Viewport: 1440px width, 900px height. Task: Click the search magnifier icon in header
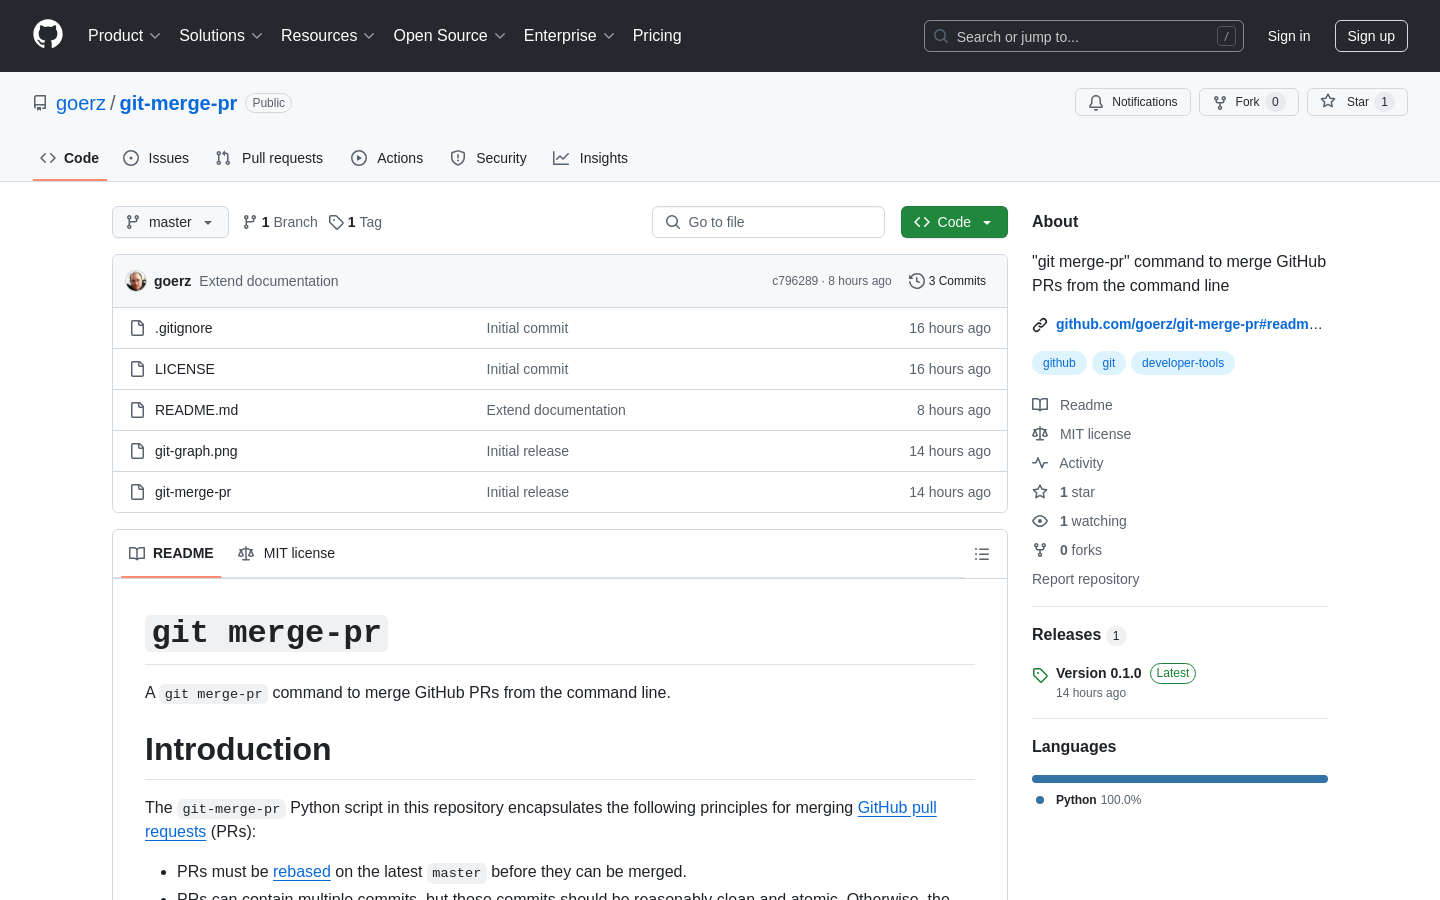click(941, 36)
